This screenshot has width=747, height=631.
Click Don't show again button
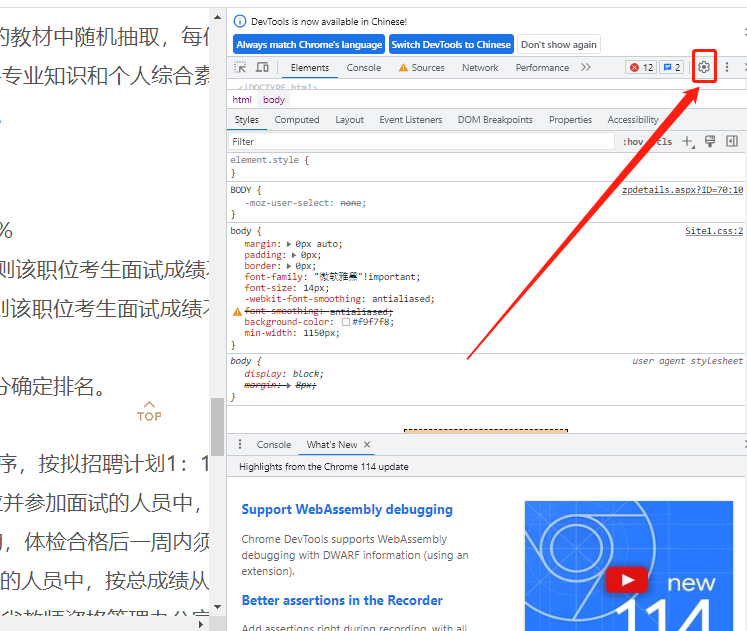click(558, 44)
